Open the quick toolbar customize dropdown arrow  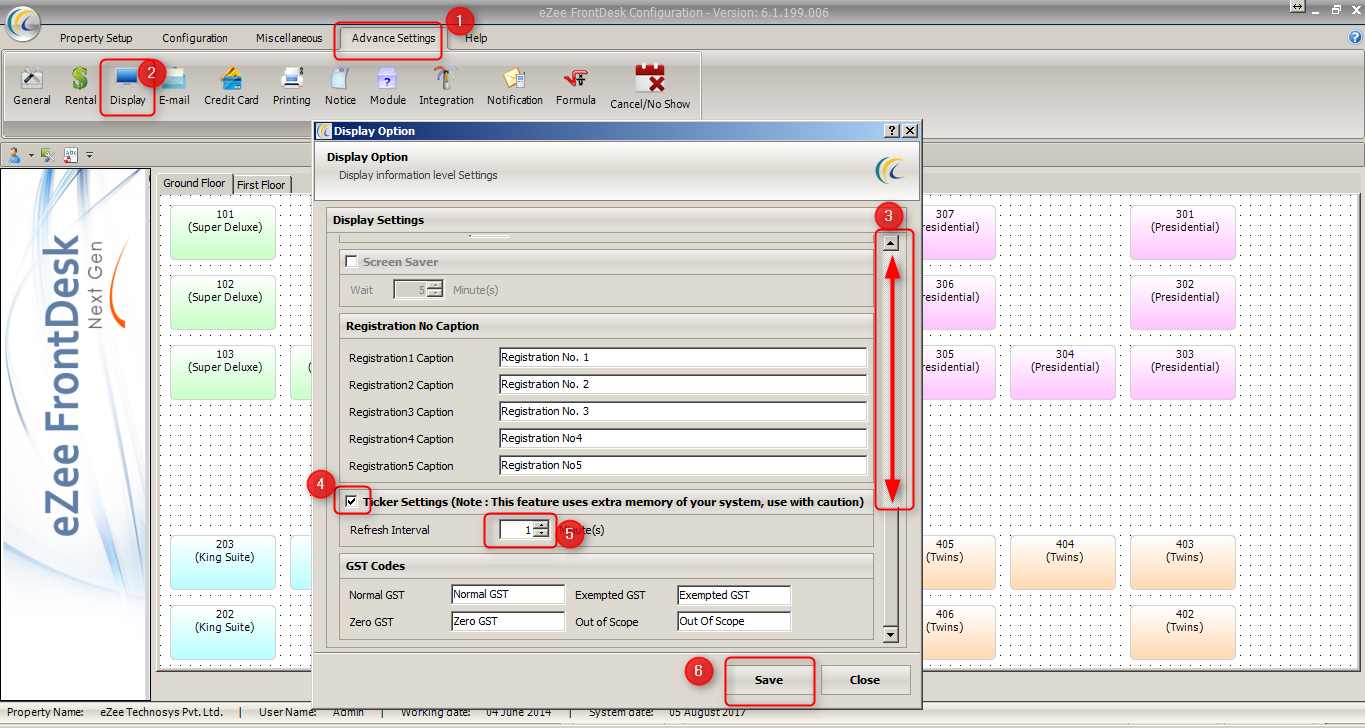coord(89,155)
